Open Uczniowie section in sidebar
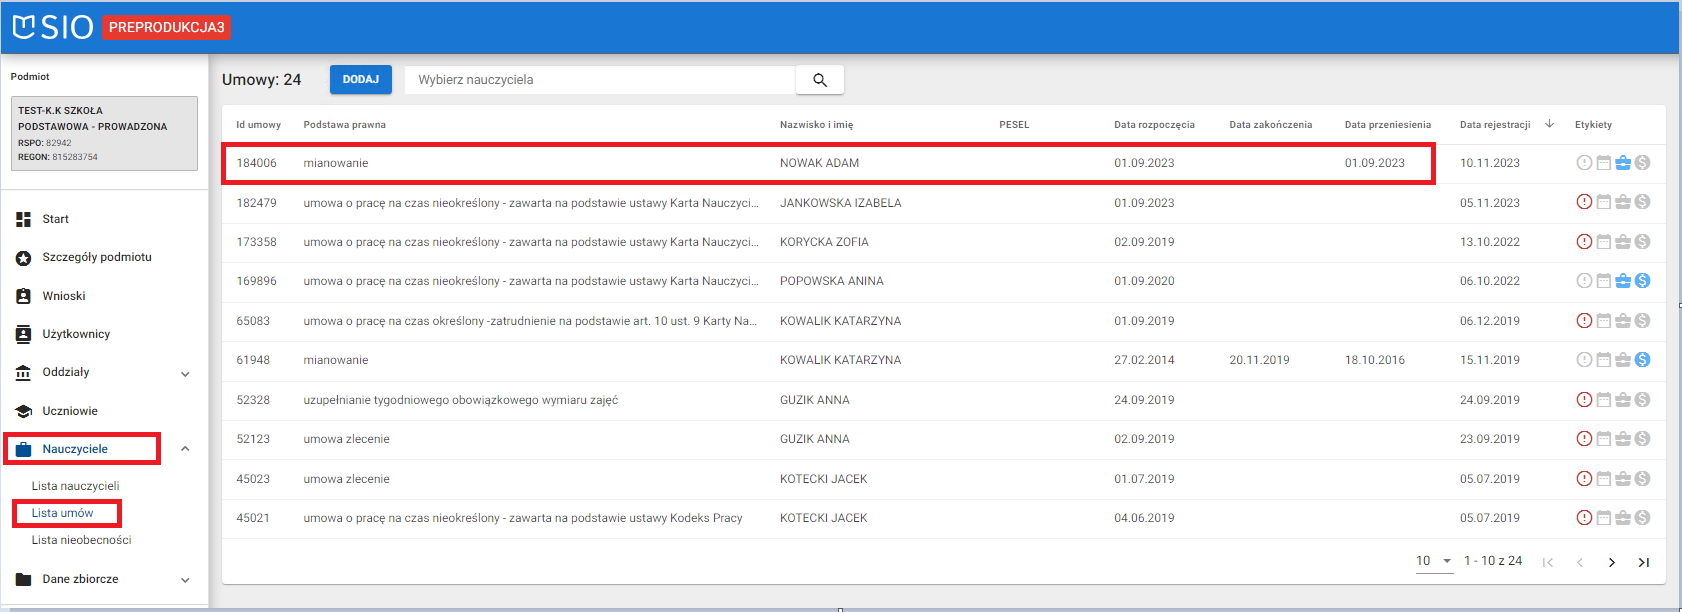The width and height of the screenshot is (1682, 612). point(70,411)
